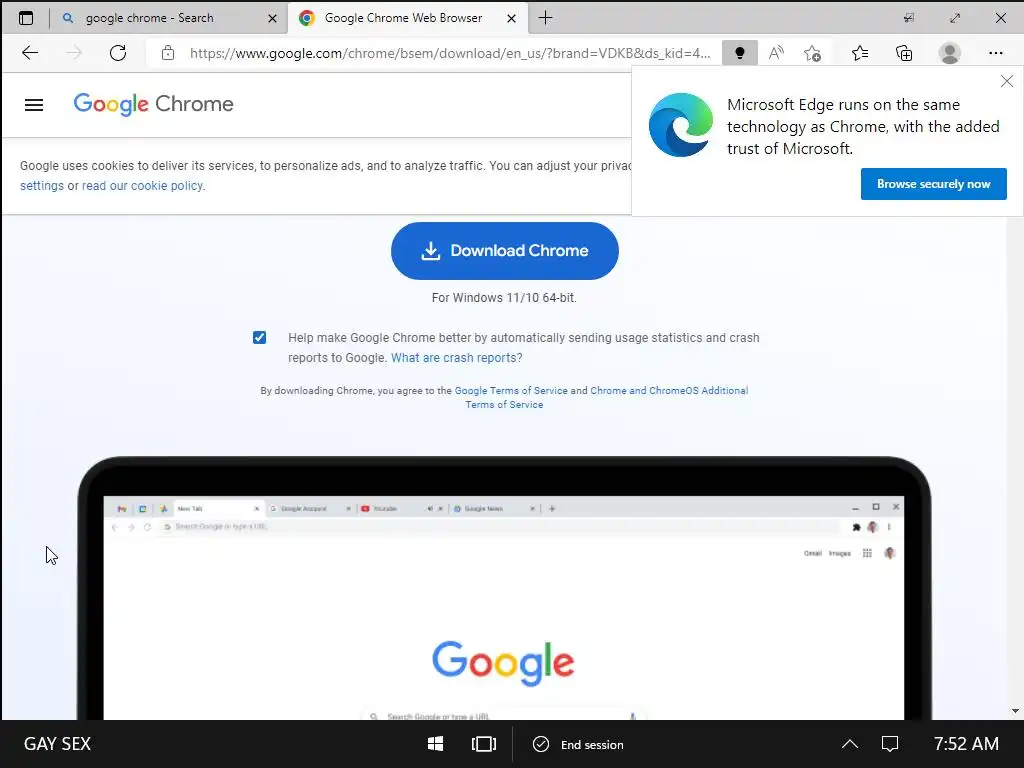Screen dimensions: 1024x768
Task: Click the pin icon in title bar
Action: pos(908,18)
